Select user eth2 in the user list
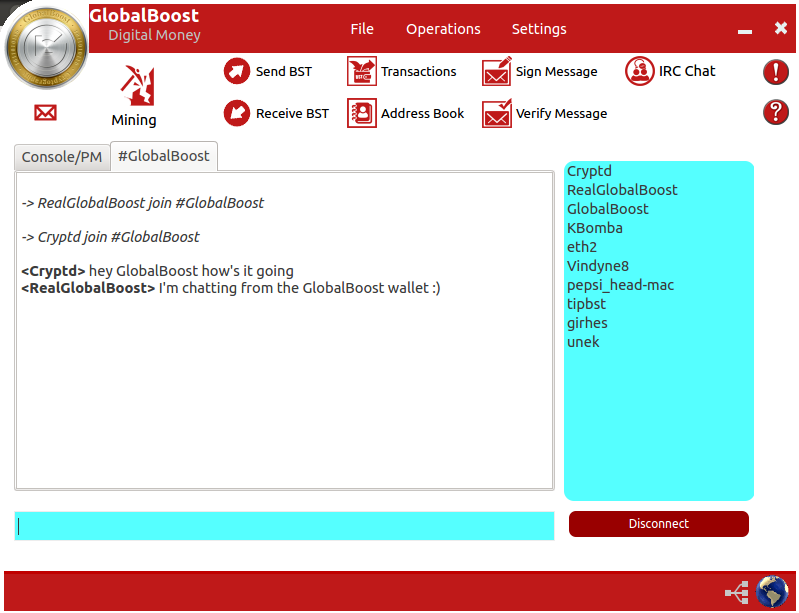This screenshot has width=799, height=613. tap(582, 247)
